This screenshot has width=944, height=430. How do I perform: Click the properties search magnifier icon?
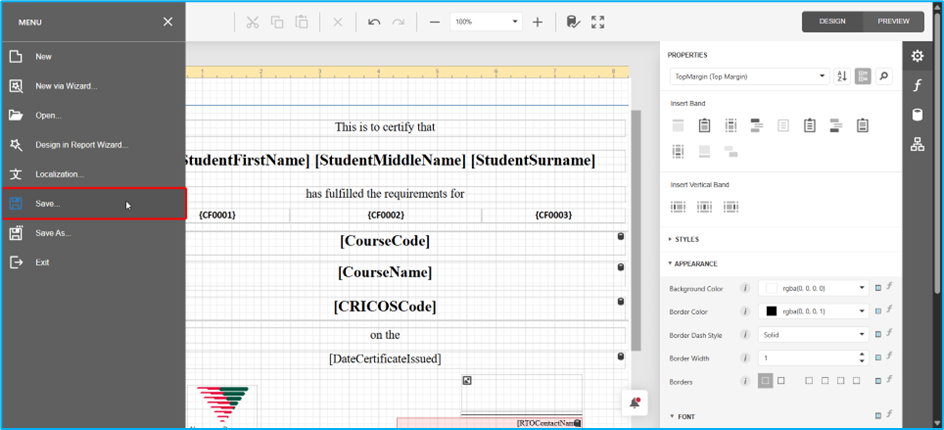click(883, 76)
